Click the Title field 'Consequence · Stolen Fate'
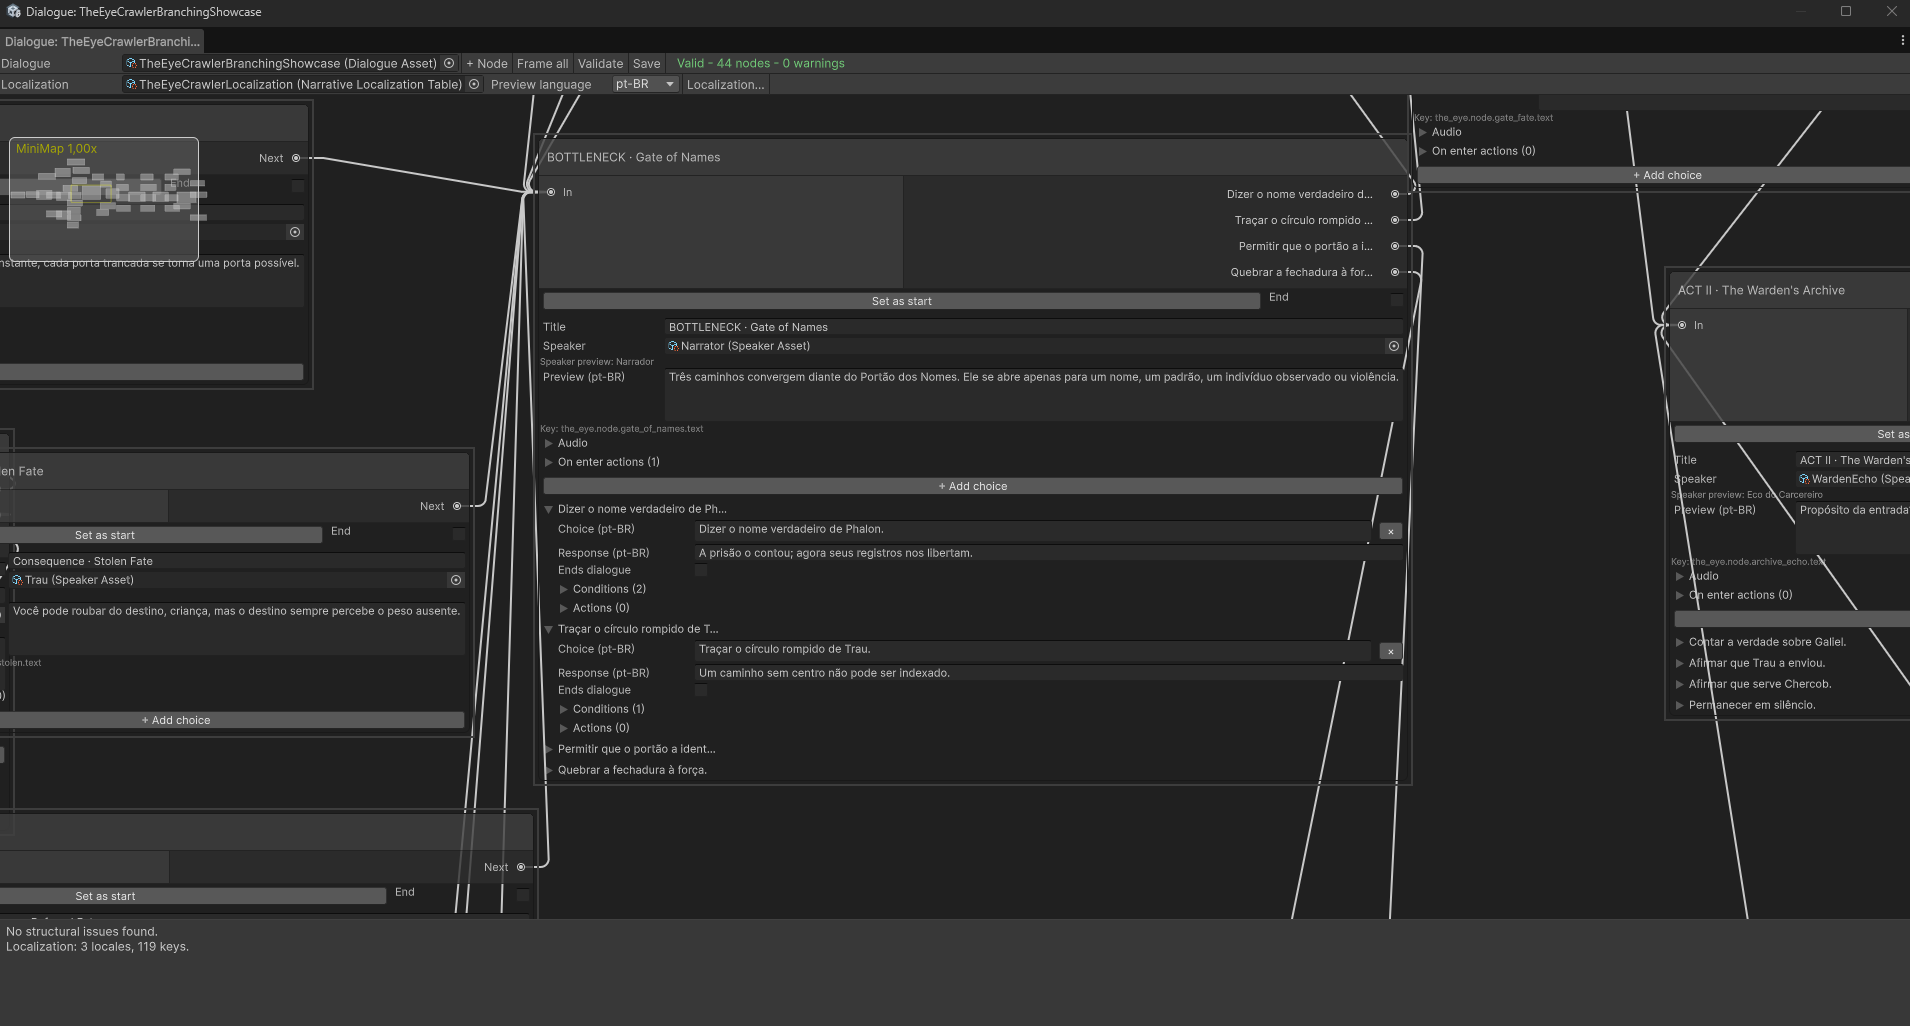Image resolution: width=1910 pixels, height=1026 pixels. coord(237,561)
